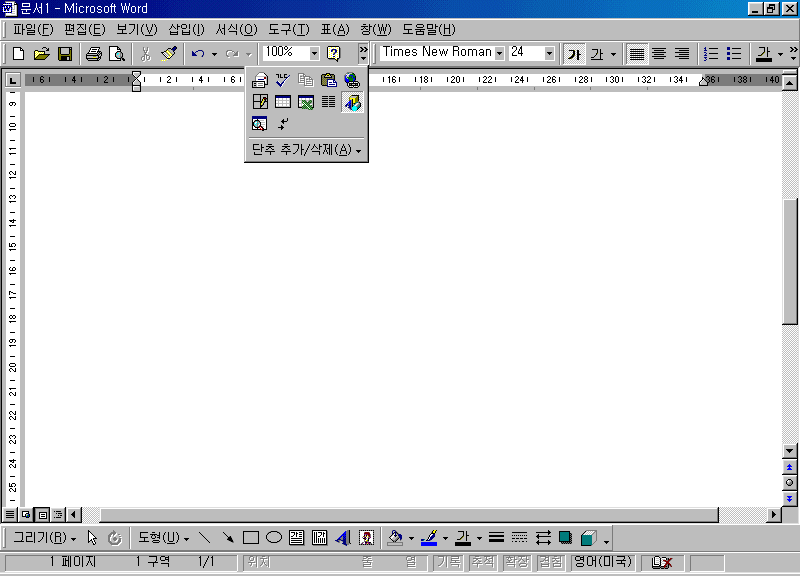Open the Dash Style options
Screen dimensions: 800x576
tap(519, 538)
